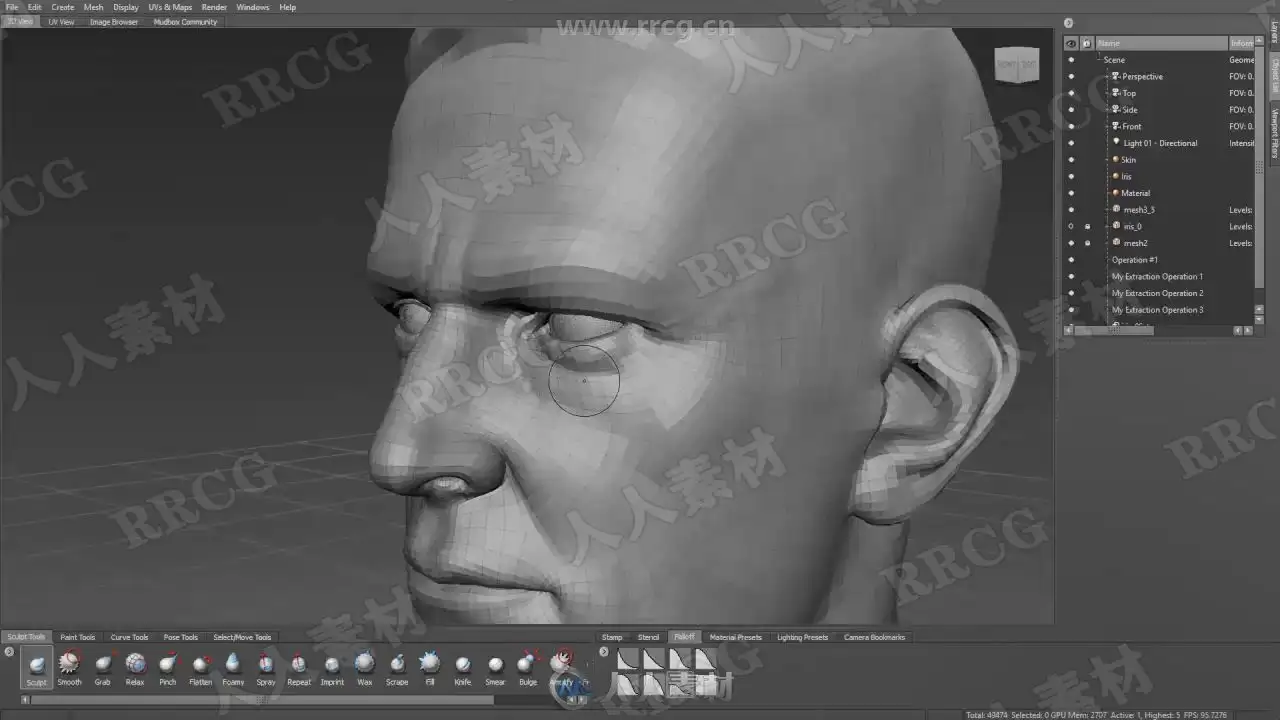Select the Sculpt tool
1280x720 pixels.
(37, 668)
